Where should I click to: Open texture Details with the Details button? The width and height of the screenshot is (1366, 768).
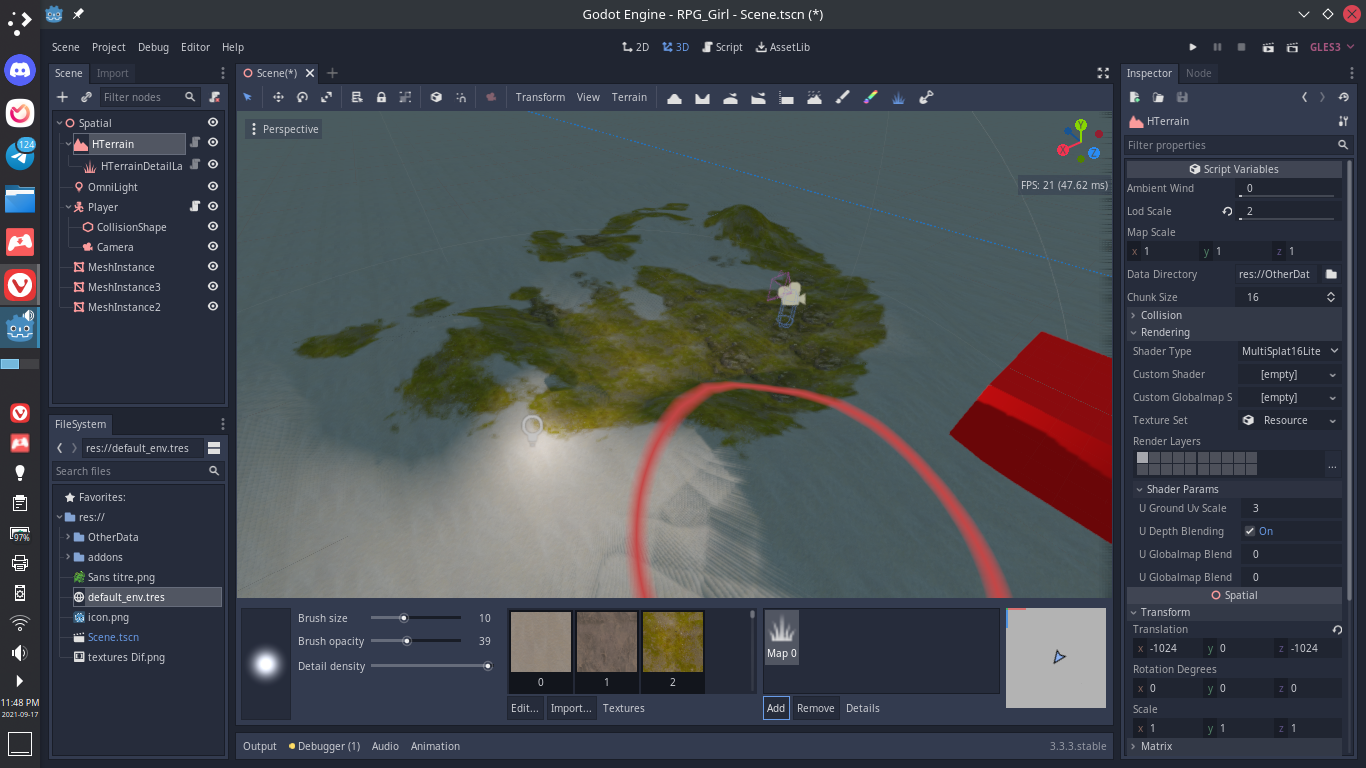(862, 708)
